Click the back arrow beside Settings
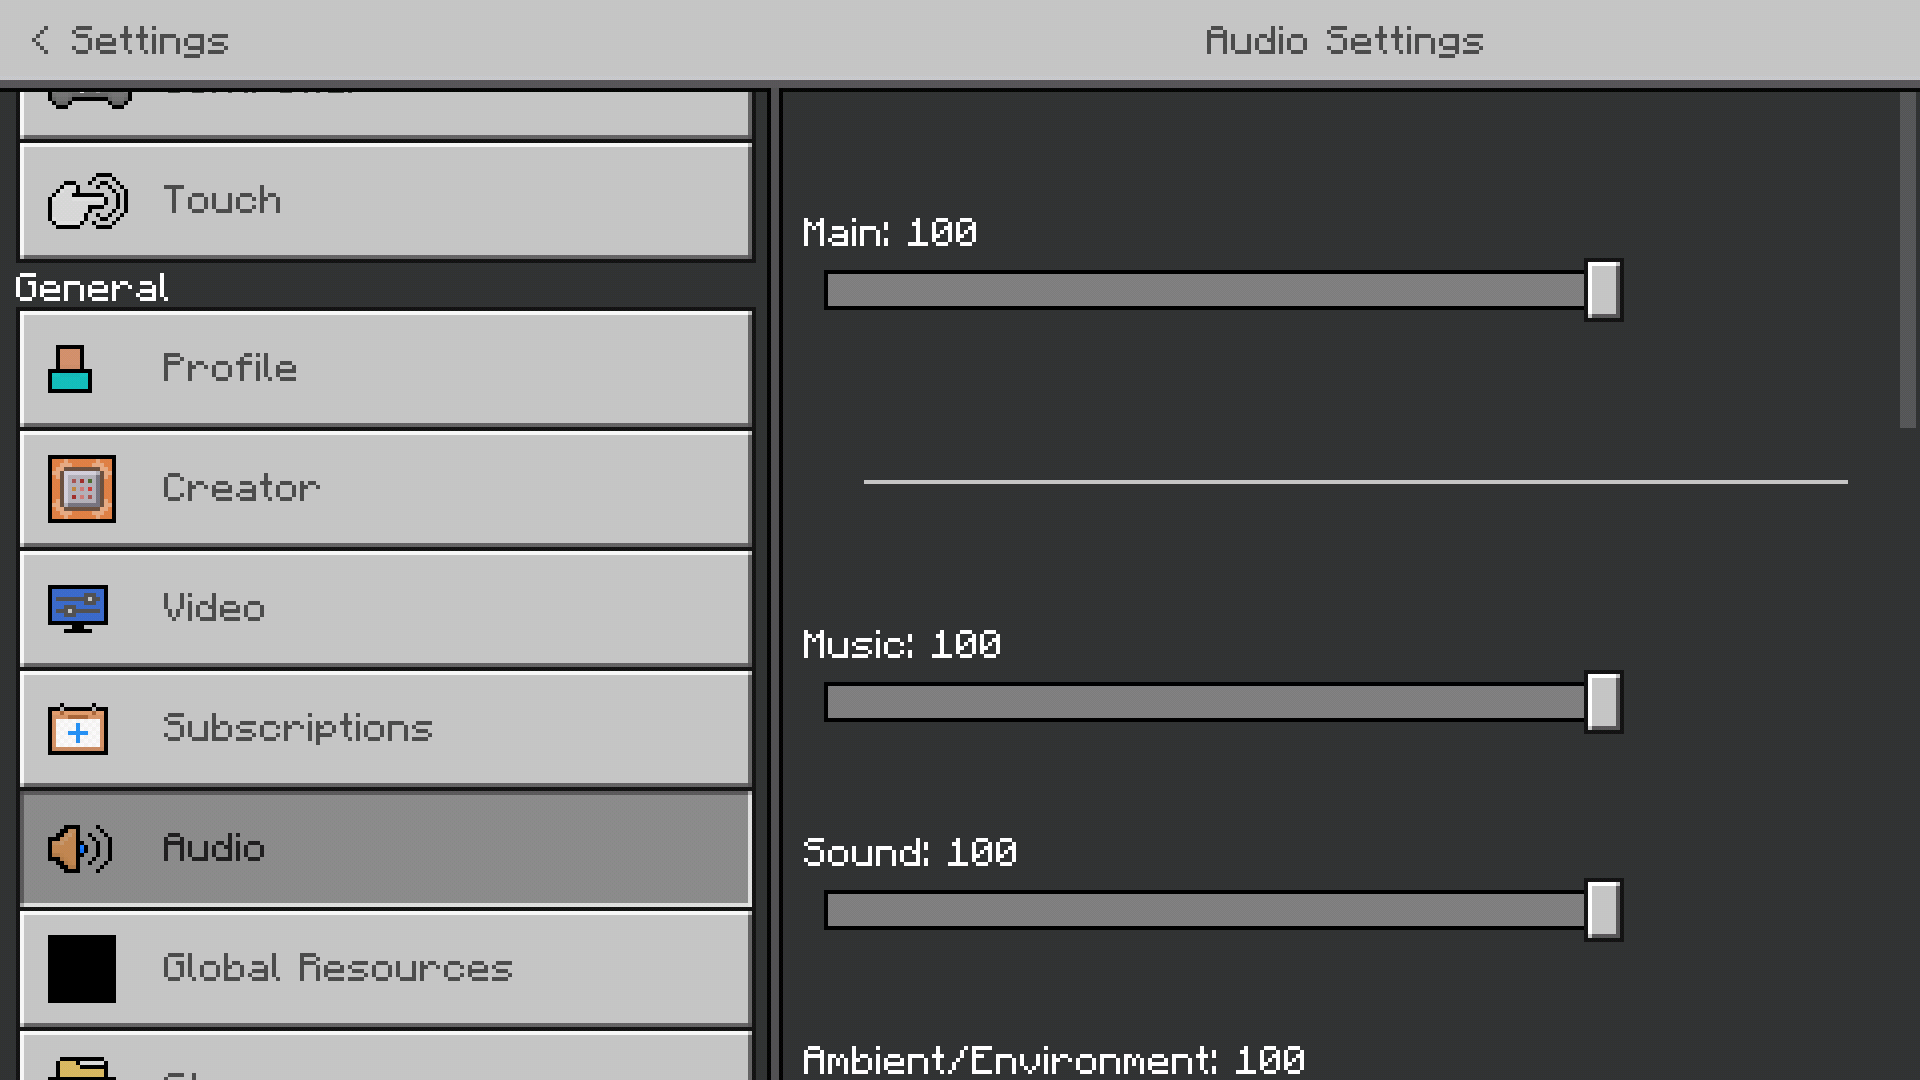The height and width of the screenshot is (1080, 1920). [x=40, y=40]
